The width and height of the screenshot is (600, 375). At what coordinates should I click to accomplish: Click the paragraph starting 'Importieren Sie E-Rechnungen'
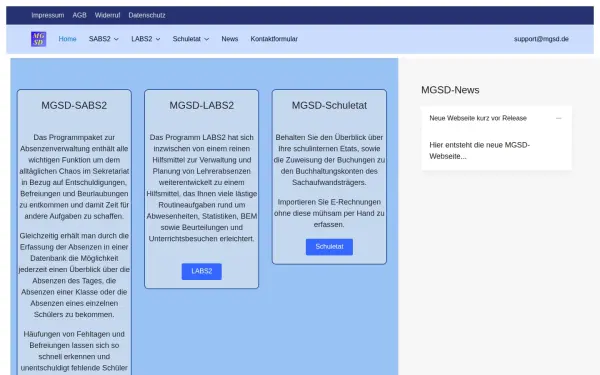(329, 213)
